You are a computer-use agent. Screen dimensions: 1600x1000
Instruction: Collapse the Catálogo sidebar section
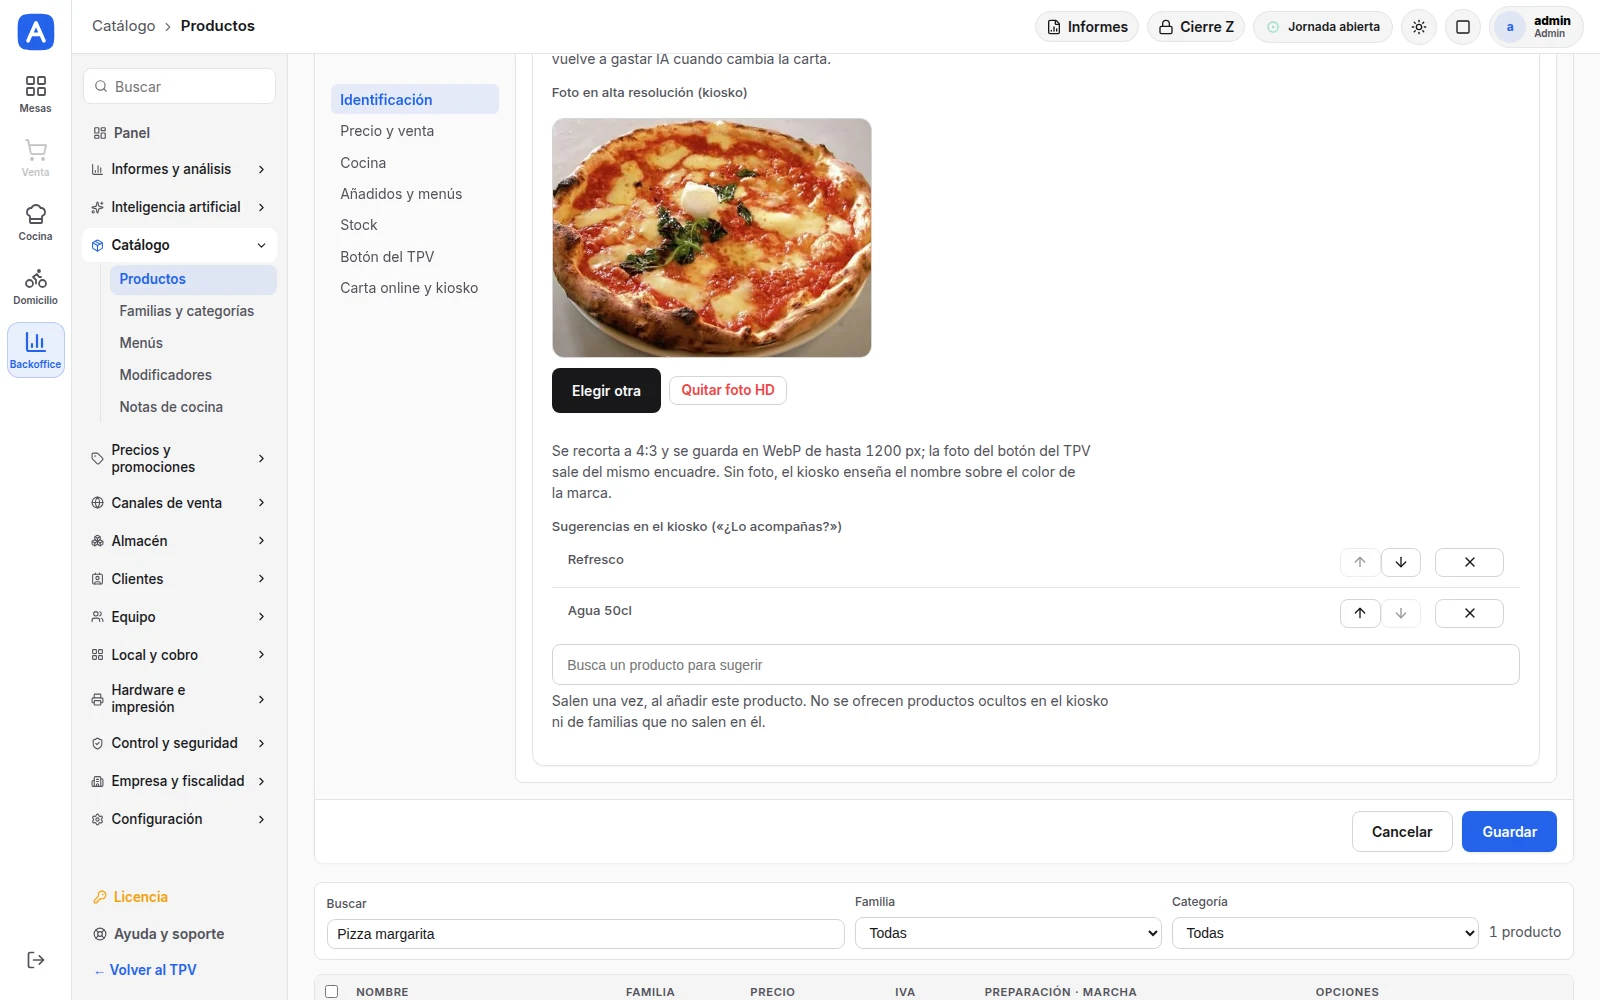179,245
